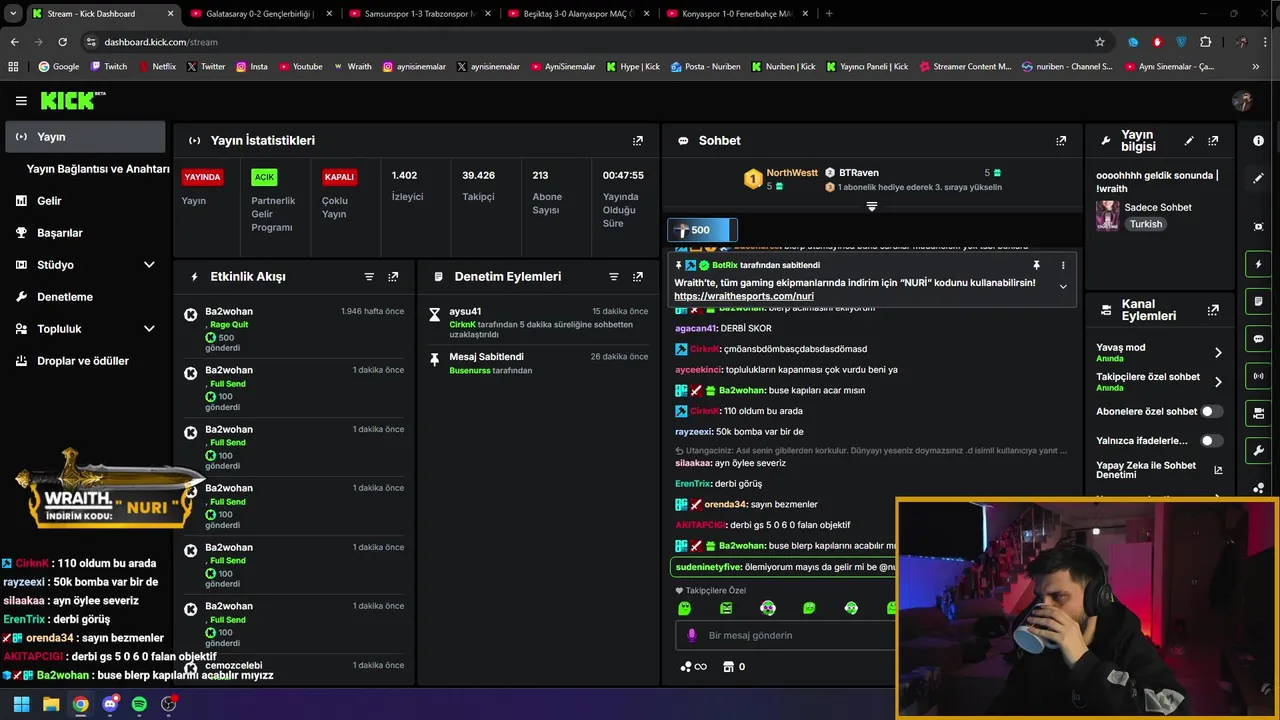Click the Turkish language tag
Image resolution: width=1280 pixels, height=720 pixels.
pyautogui.click(x=1146, y=224)
